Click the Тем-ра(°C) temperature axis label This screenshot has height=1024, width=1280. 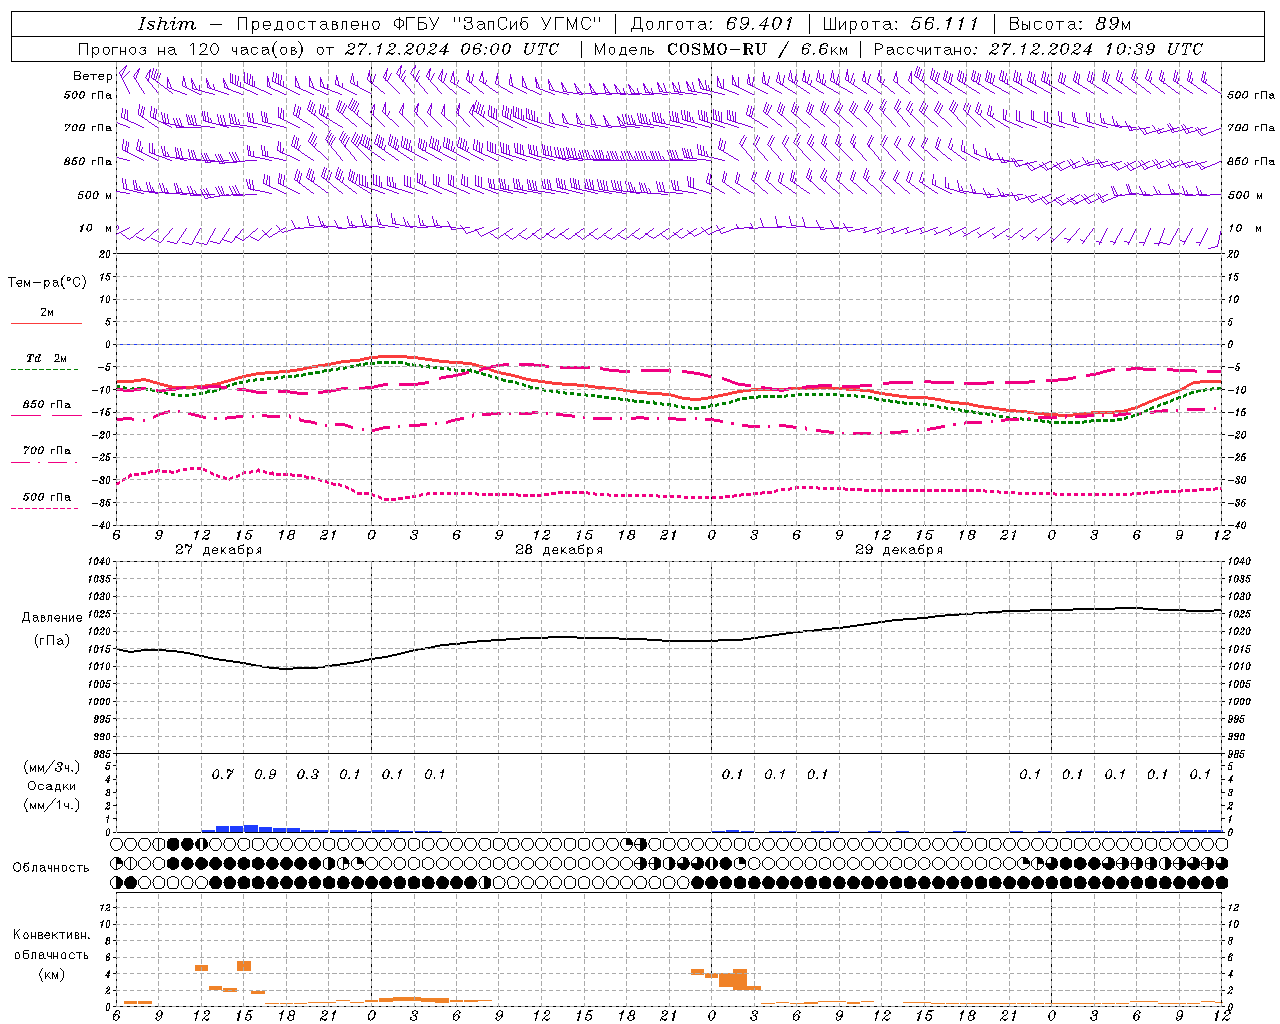click(47, 283)
